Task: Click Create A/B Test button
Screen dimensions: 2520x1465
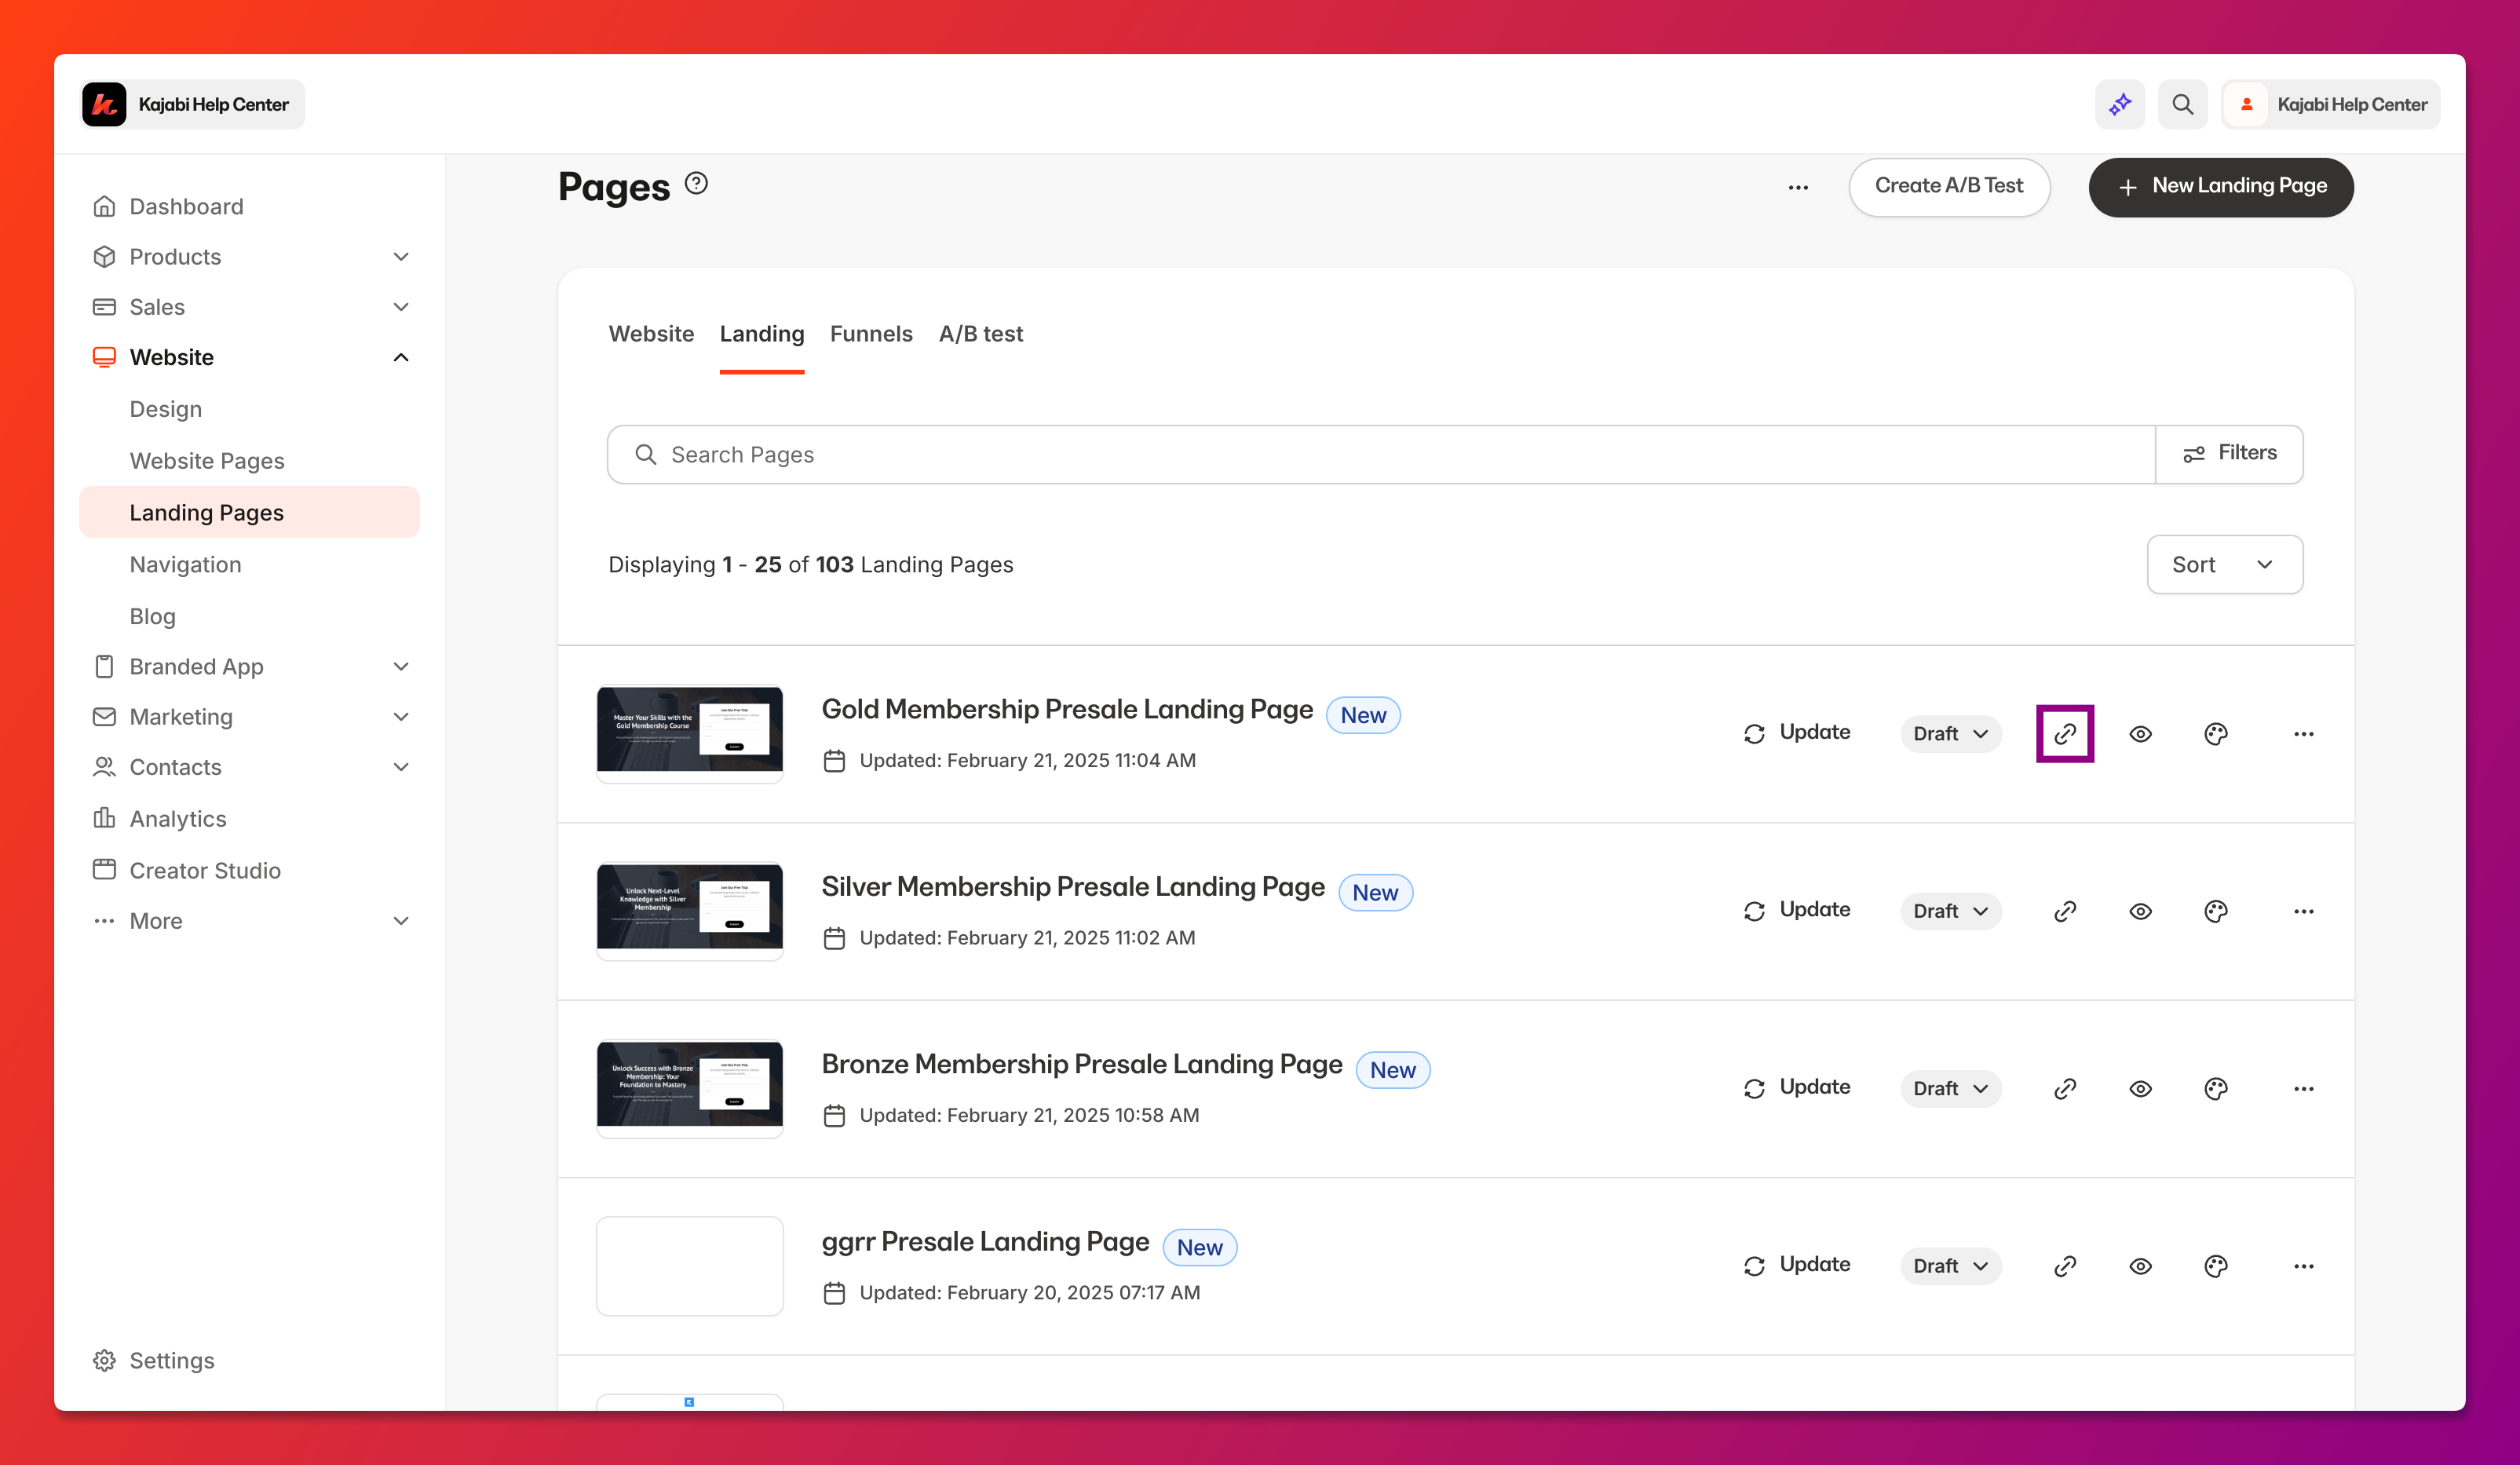Action: point(1949,186)
